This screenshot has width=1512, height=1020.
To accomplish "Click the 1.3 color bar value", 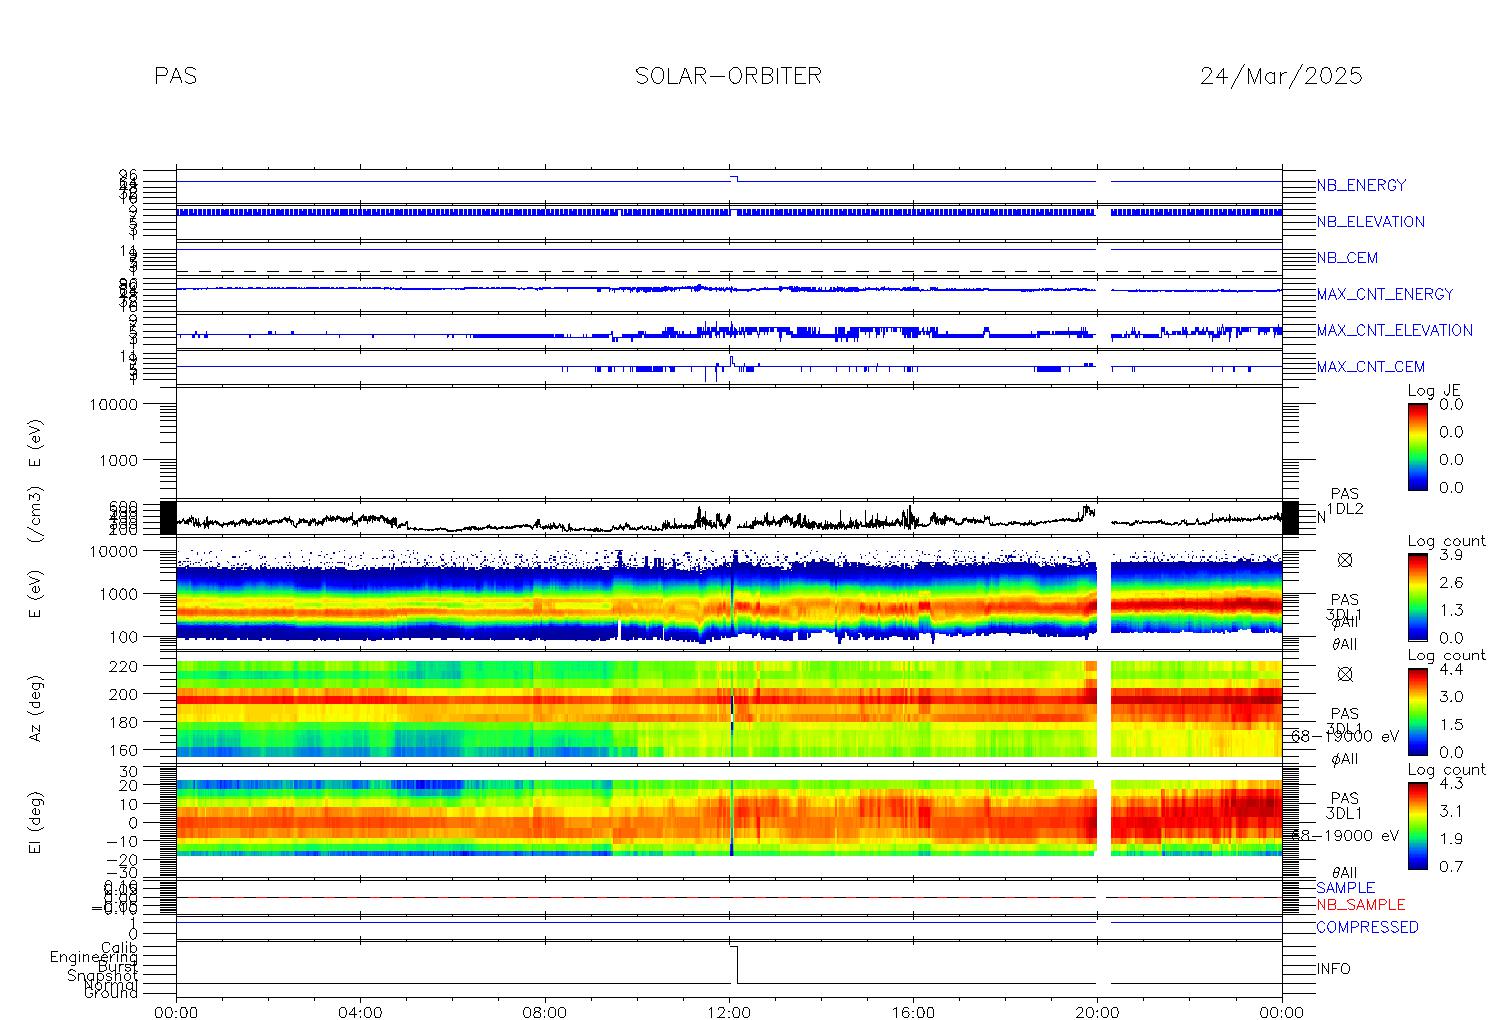I will 1451,610.
